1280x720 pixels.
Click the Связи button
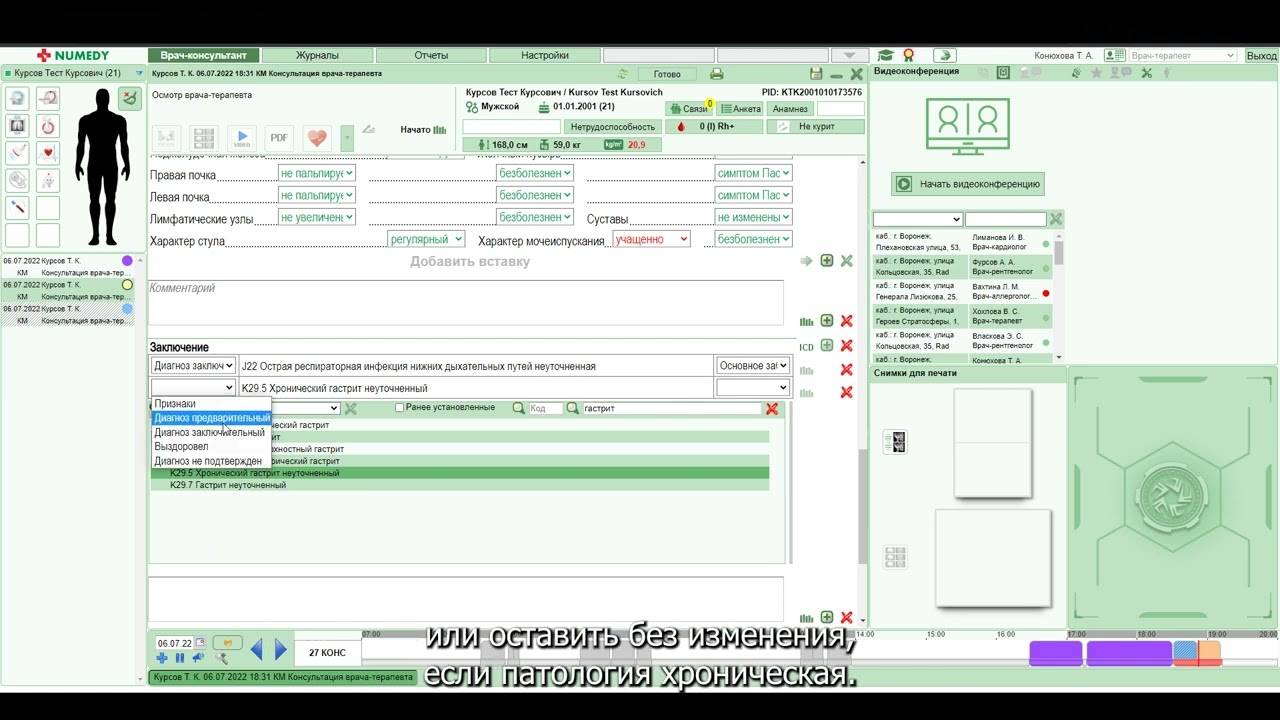click(x=690, y=109)
